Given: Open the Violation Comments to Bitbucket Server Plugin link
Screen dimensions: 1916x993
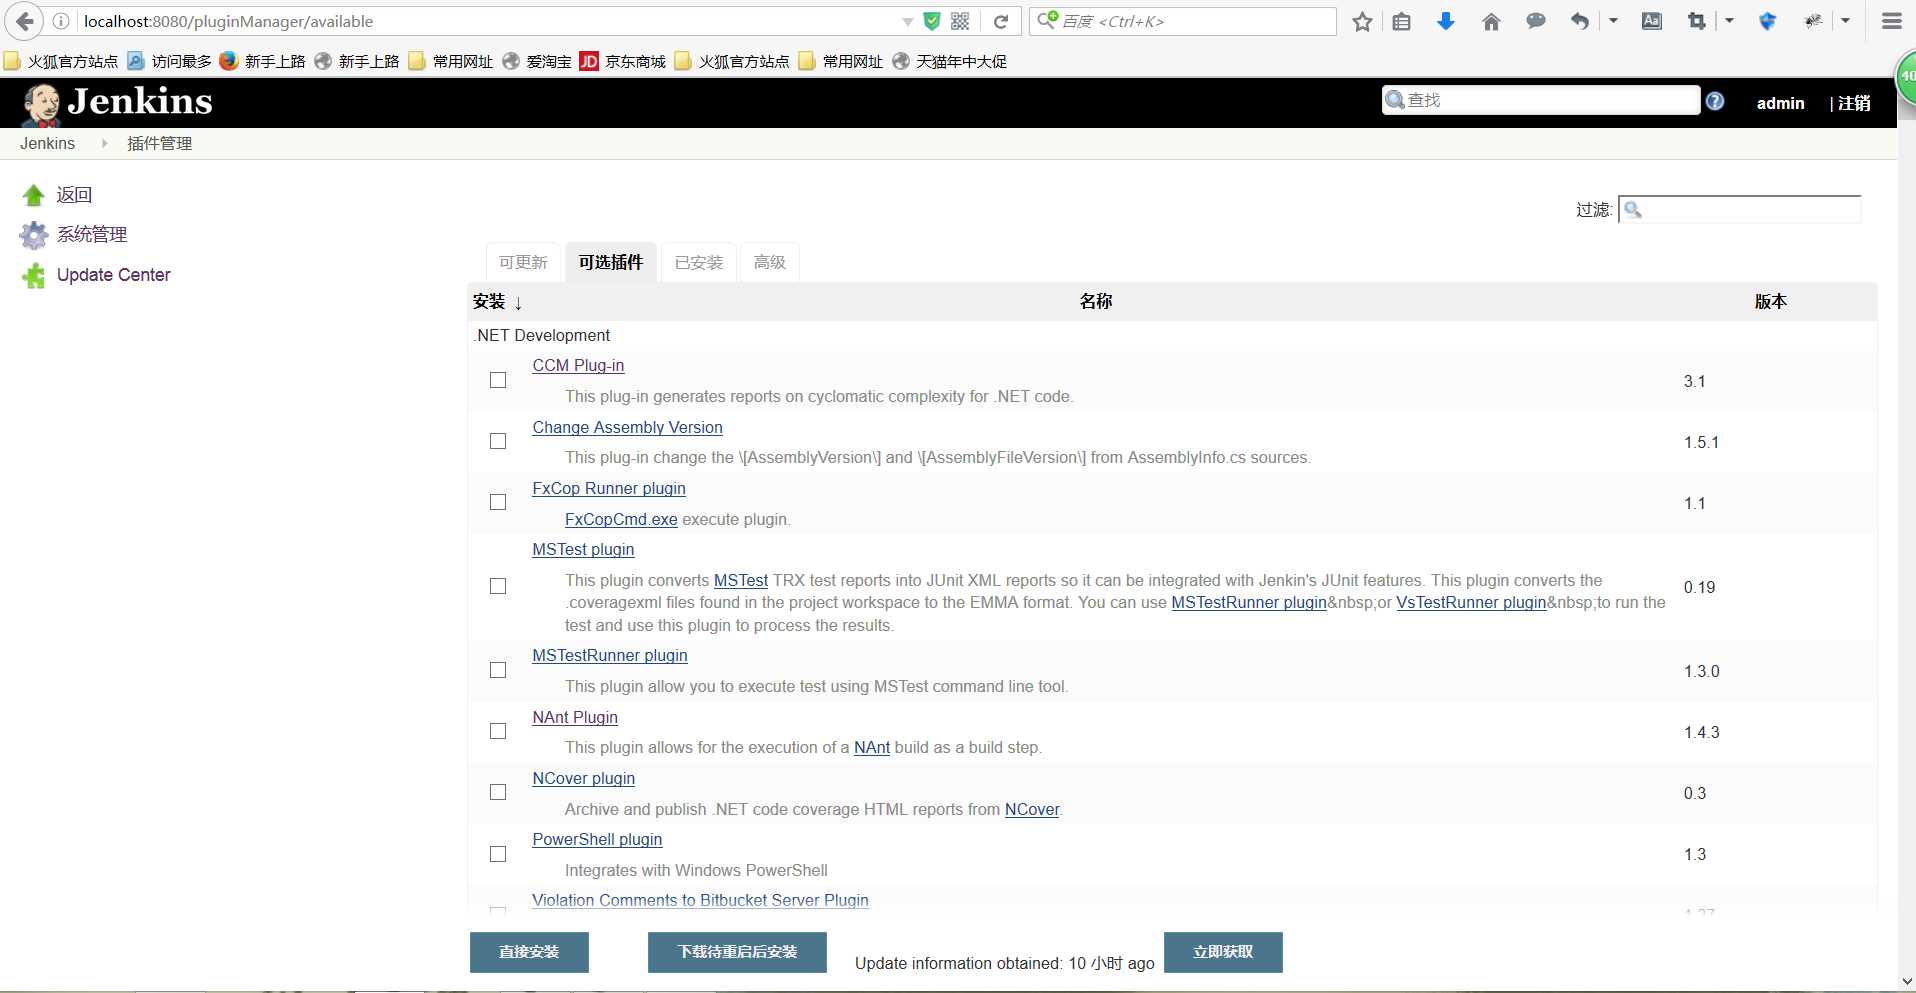Looking at the screenshot, I should click(x=700, y=901).
